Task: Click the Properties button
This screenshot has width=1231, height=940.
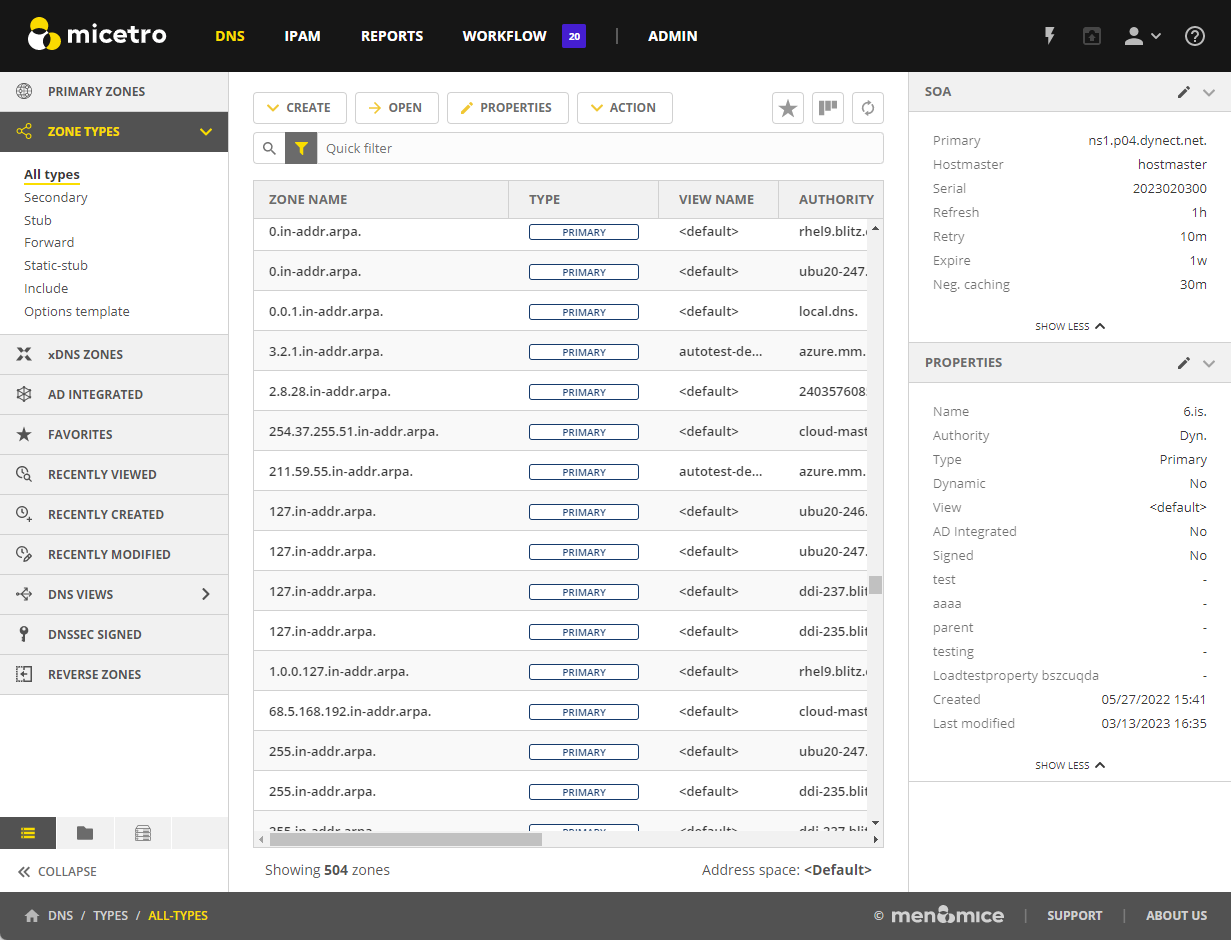Action: pos(507,108)
